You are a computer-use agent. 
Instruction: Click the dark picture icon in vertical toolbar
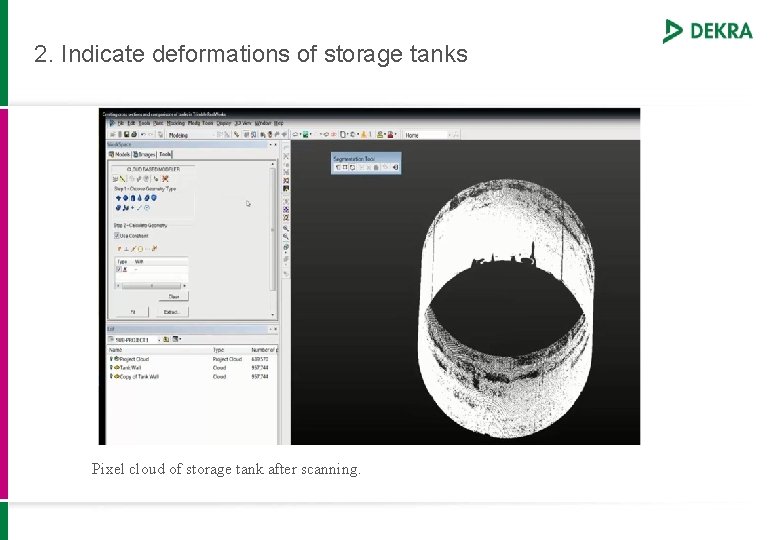tap(286, 188)
